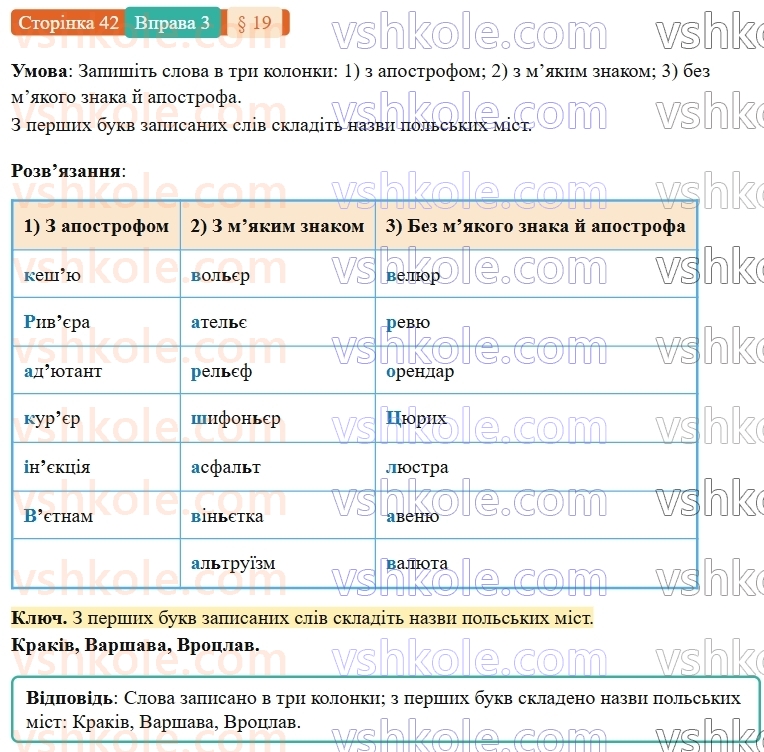Click the word 'альтруїзм' in the table
764x752 pixels.
coord(233,563)
